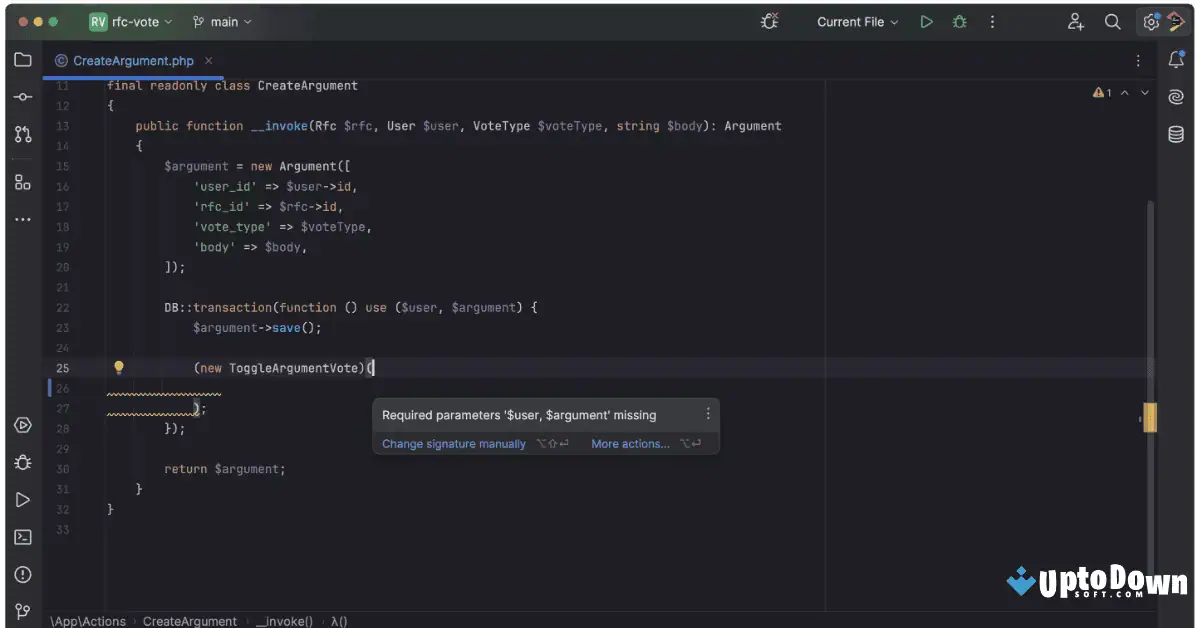Open the rfc-vote project dropdown

click(x=127, y=21)
